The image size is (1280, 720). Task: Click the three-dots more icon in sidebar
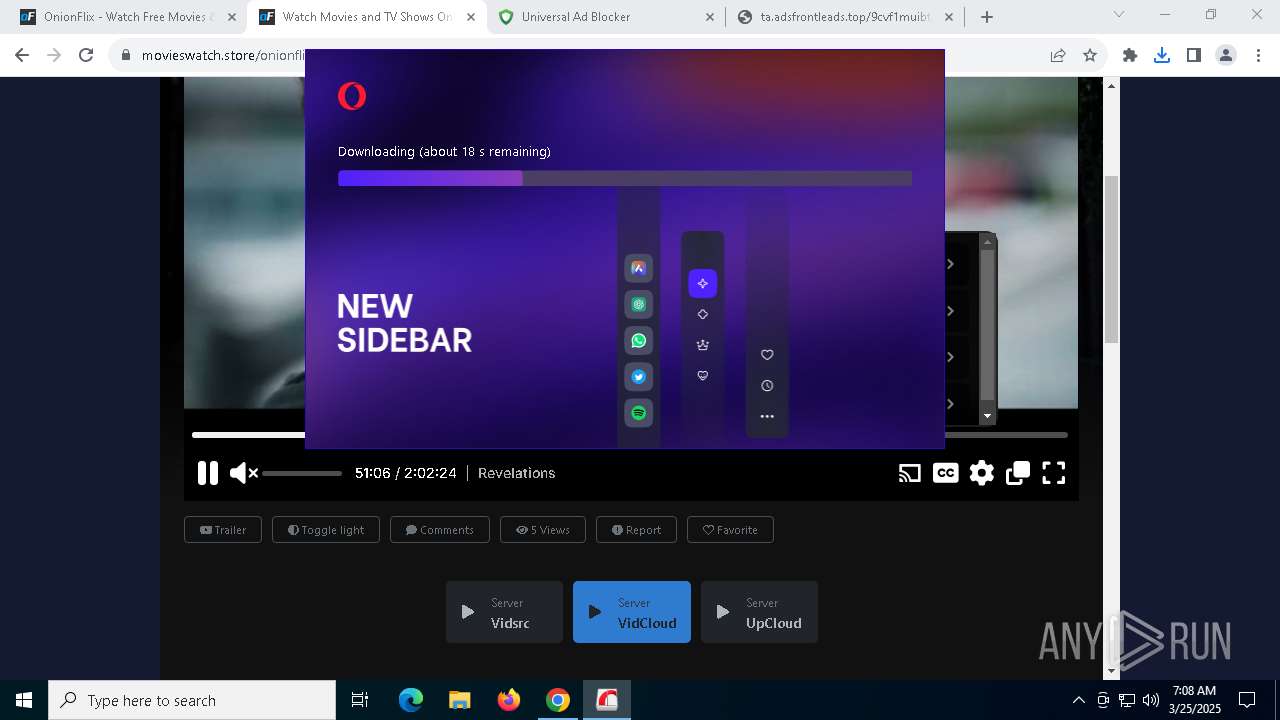tap(767, 417)
